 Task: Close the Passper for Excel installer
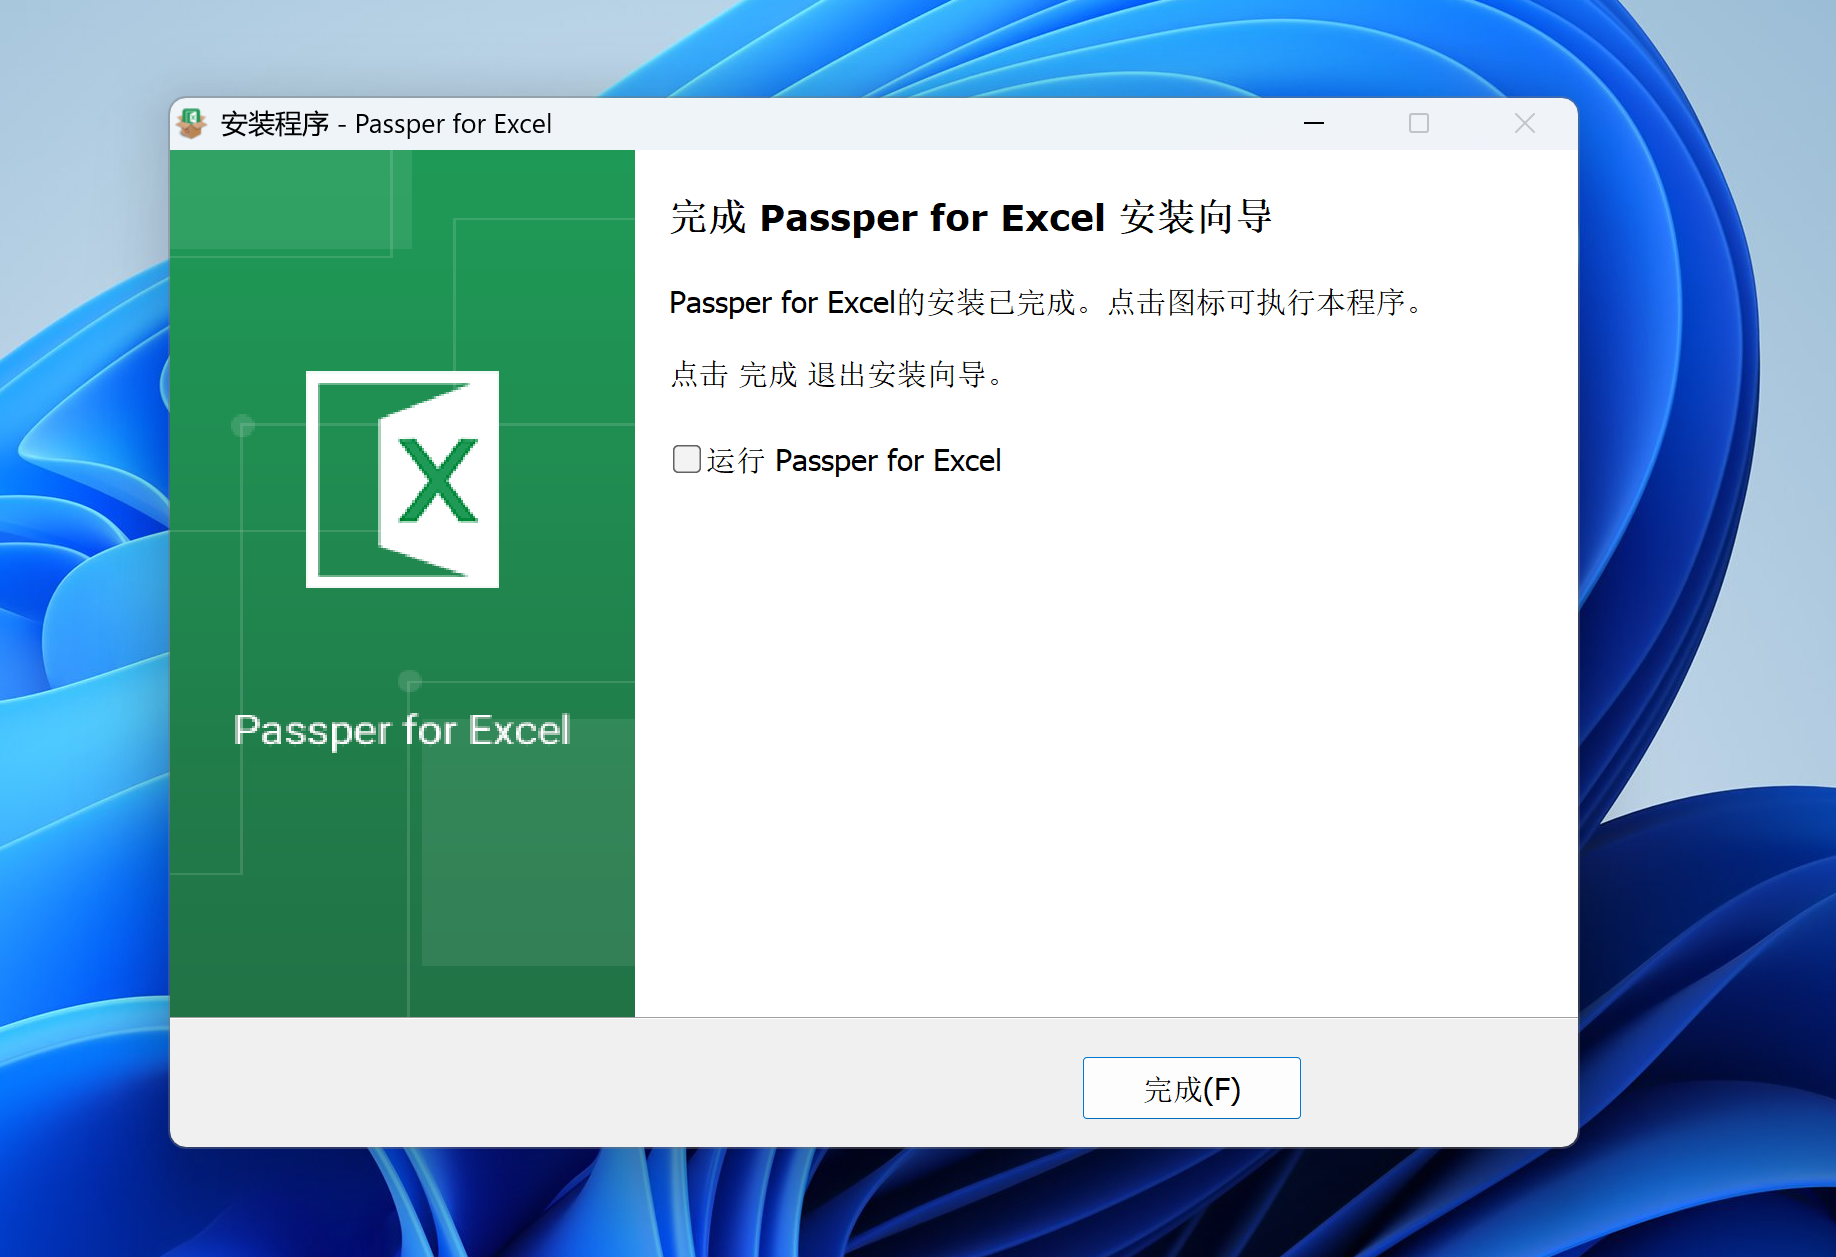click(x=1524, y=123)
